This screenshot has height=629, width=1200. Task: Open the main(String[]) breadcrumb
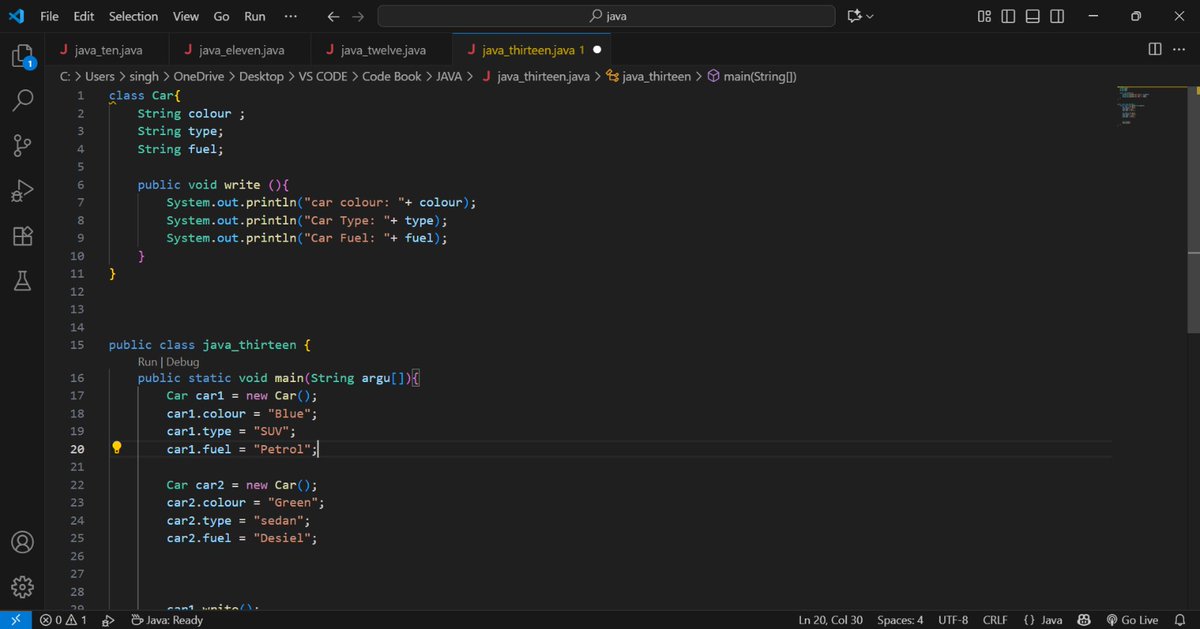click(x=751, y=76)
